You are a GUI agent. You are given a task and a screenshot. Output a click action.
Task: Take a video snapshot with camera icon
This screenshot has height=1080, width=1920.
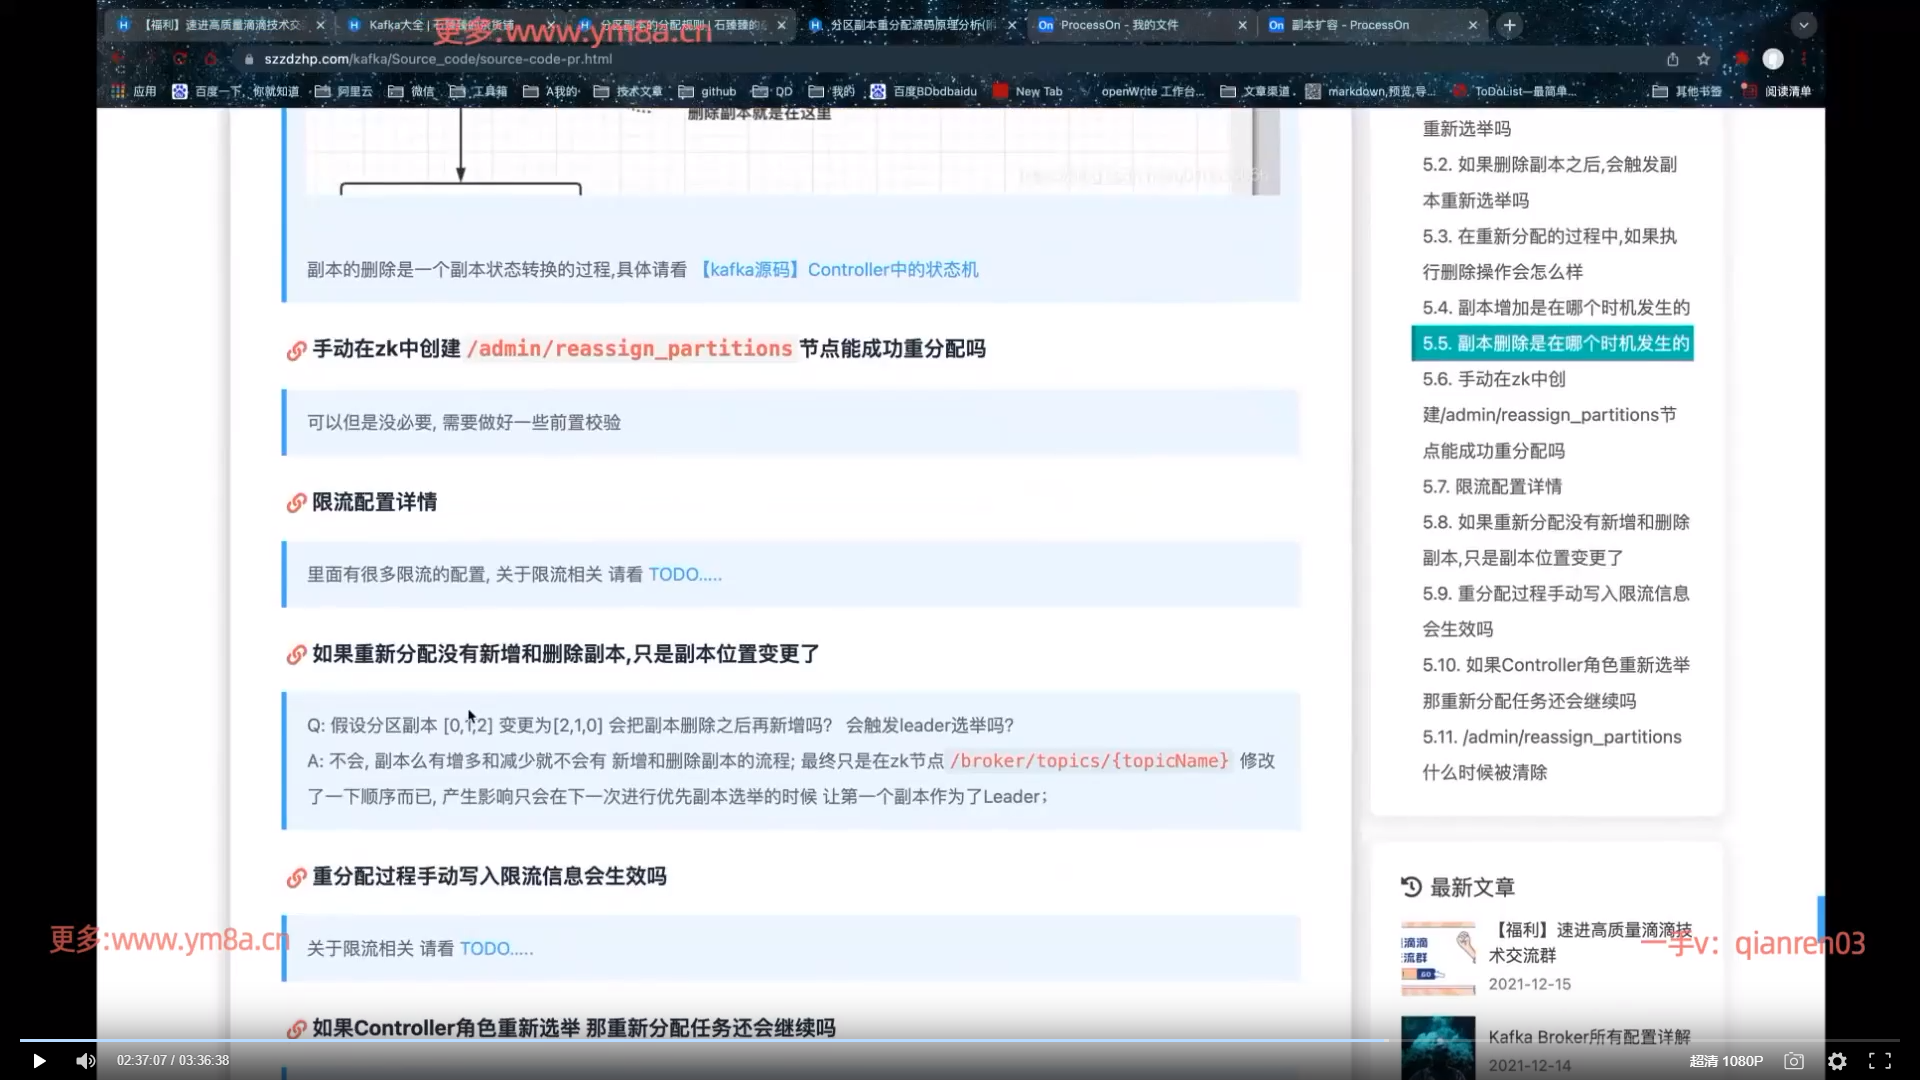(1794, 1061)
